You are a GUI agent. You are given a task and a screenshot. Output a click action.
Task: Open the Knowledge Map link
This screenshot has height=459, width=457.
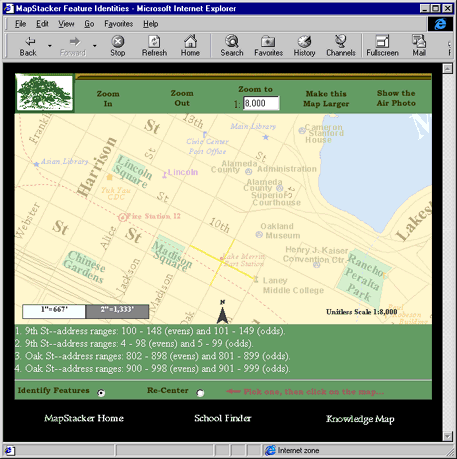click(x=360, y=419)
